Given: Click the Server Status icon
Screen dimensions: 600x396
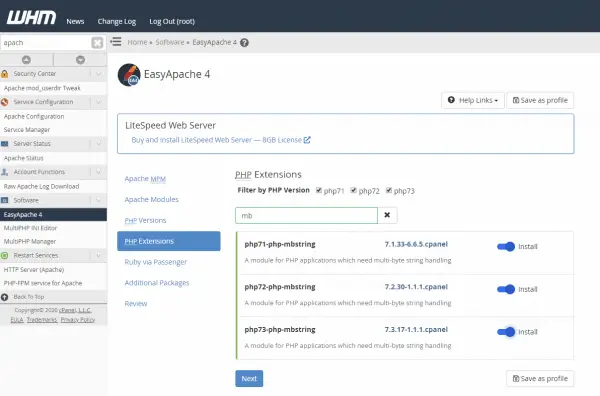Looking at the screenshot, I should tap(5, 144).
